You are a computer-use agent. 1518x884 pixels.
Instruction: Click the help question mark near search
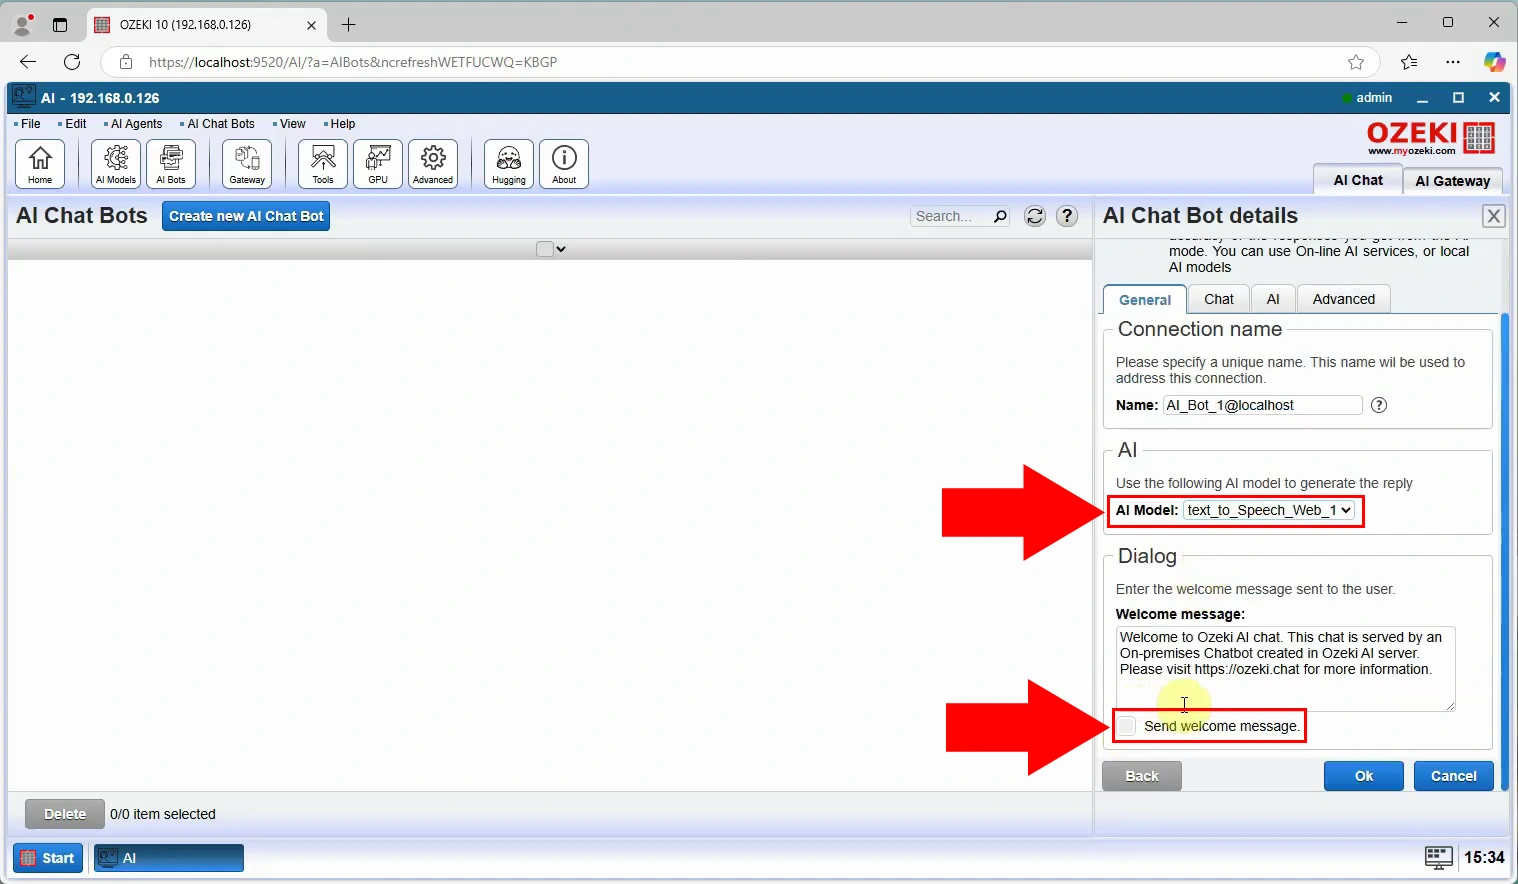(x=1067, y=216)
